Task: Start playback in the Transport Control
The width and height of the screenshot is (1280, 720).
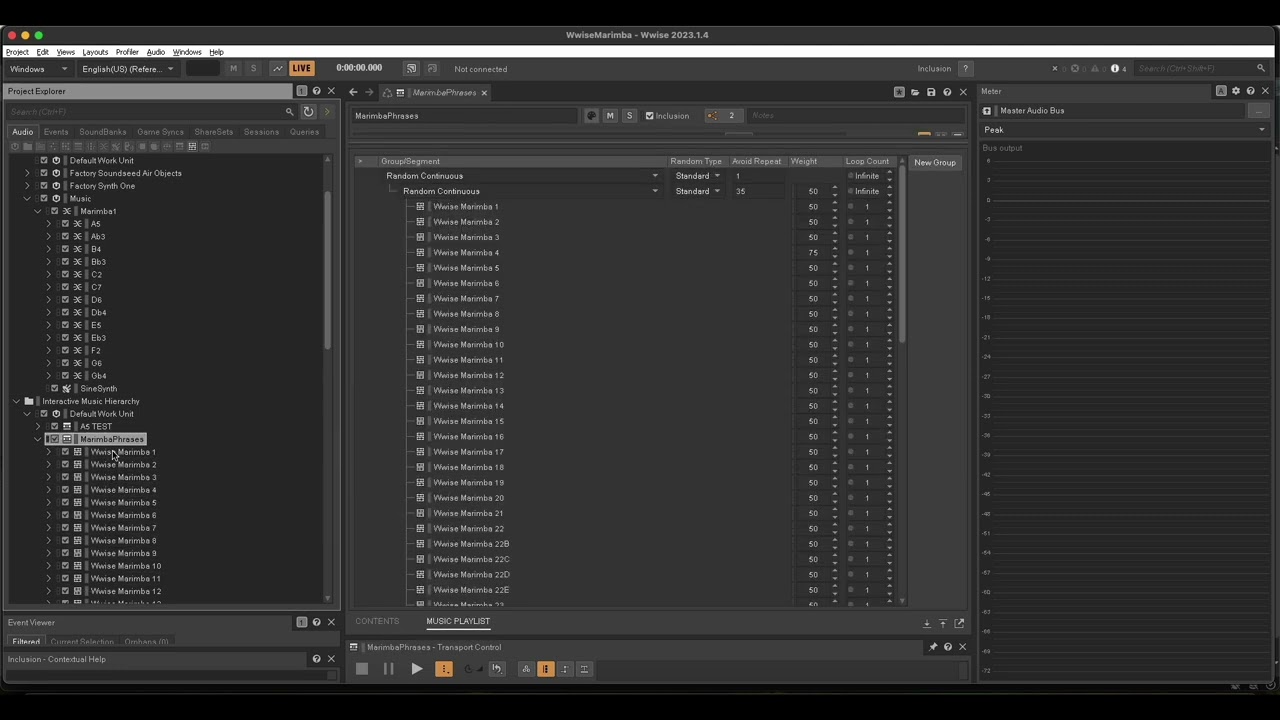Action: tap(416, 669)
